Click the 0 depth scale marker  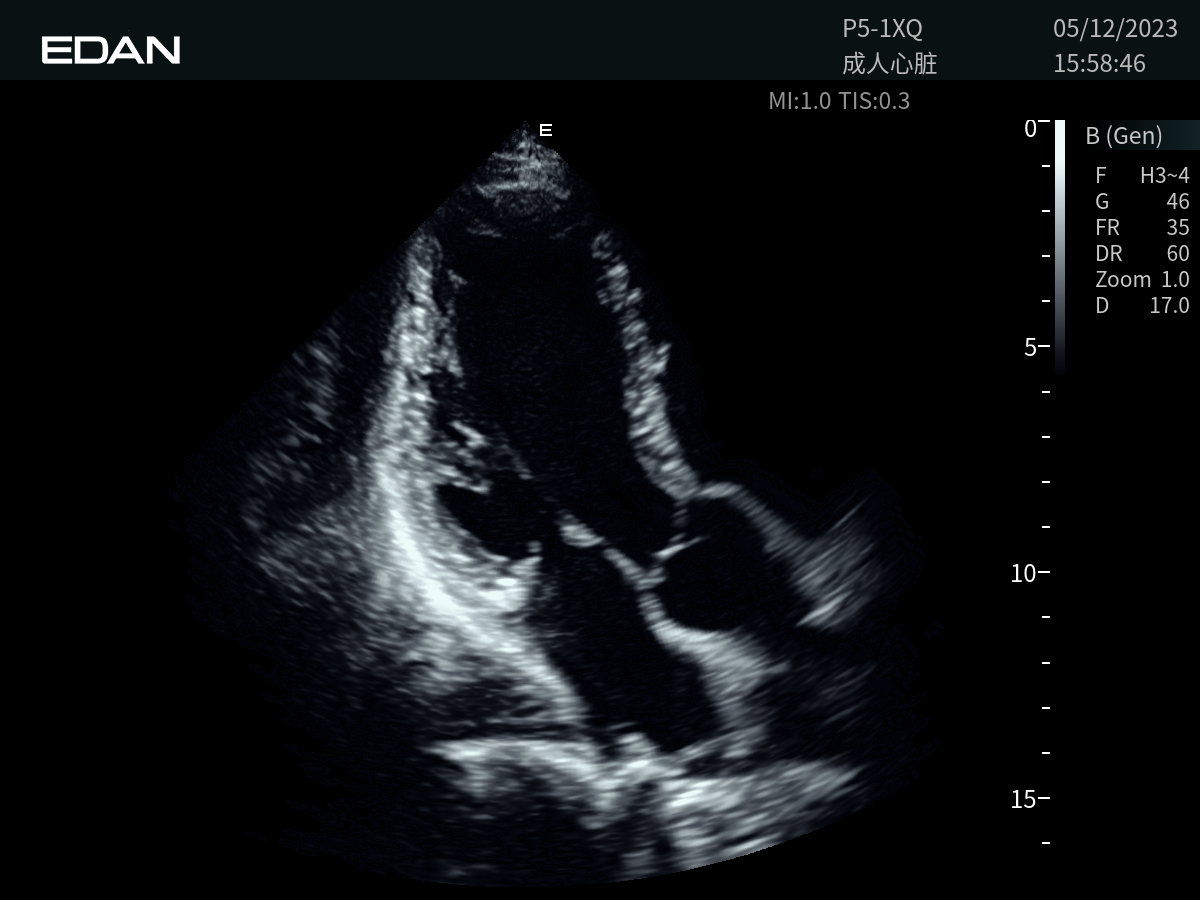[1029, 128]
